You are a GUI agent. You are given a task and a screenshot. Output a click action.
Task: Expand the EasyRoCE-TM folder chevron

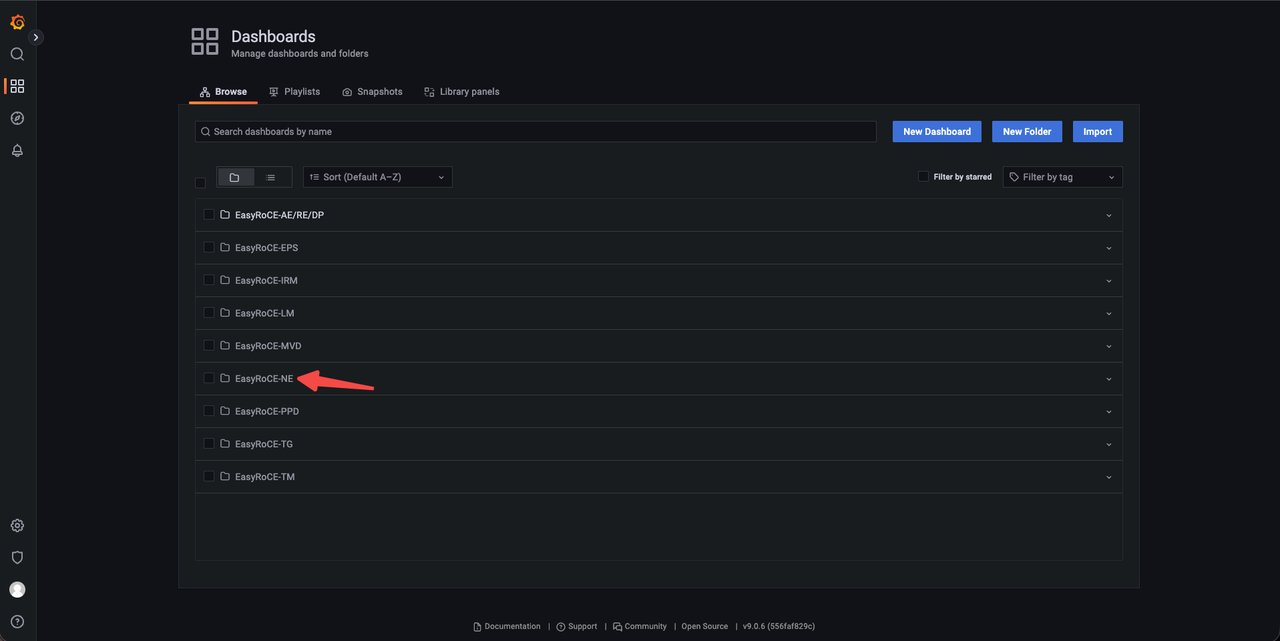coord(1109,477)
